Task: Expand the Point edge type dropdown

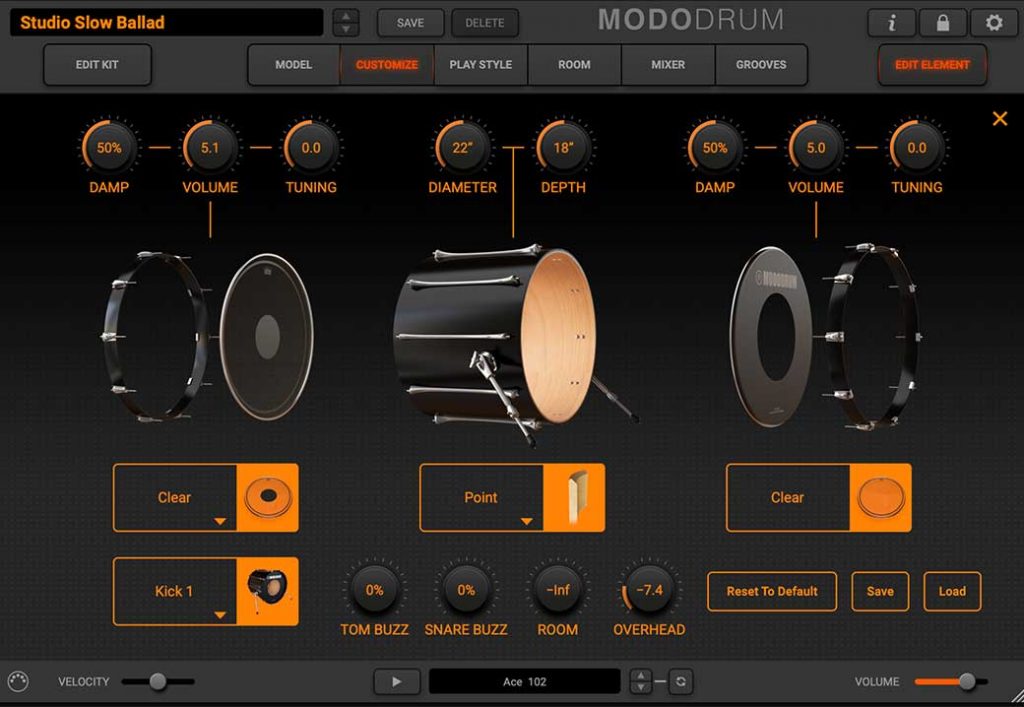Action: point(482,498)
